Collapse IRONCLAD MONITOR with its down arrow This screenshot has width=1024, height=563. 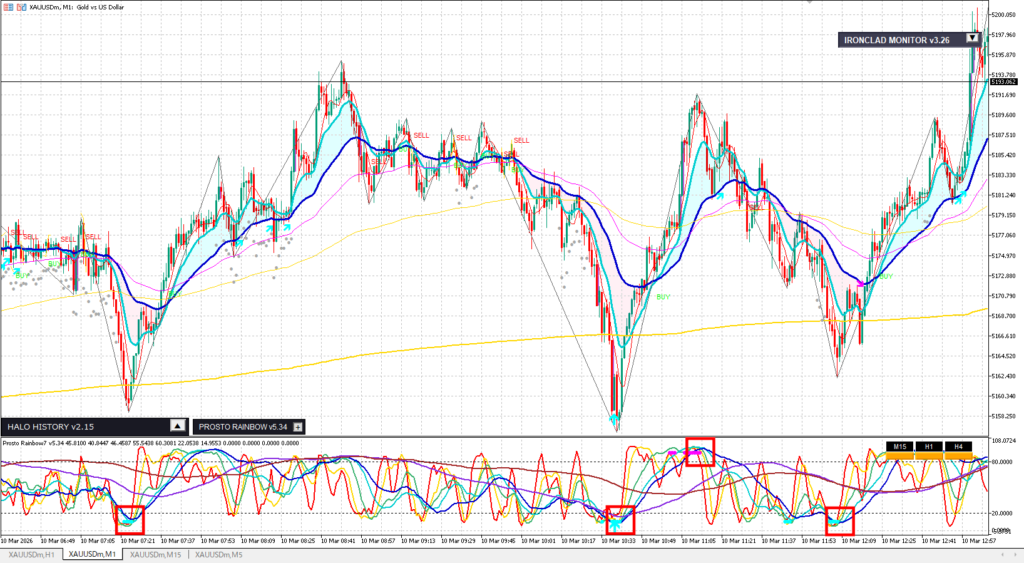pos(972,40)
